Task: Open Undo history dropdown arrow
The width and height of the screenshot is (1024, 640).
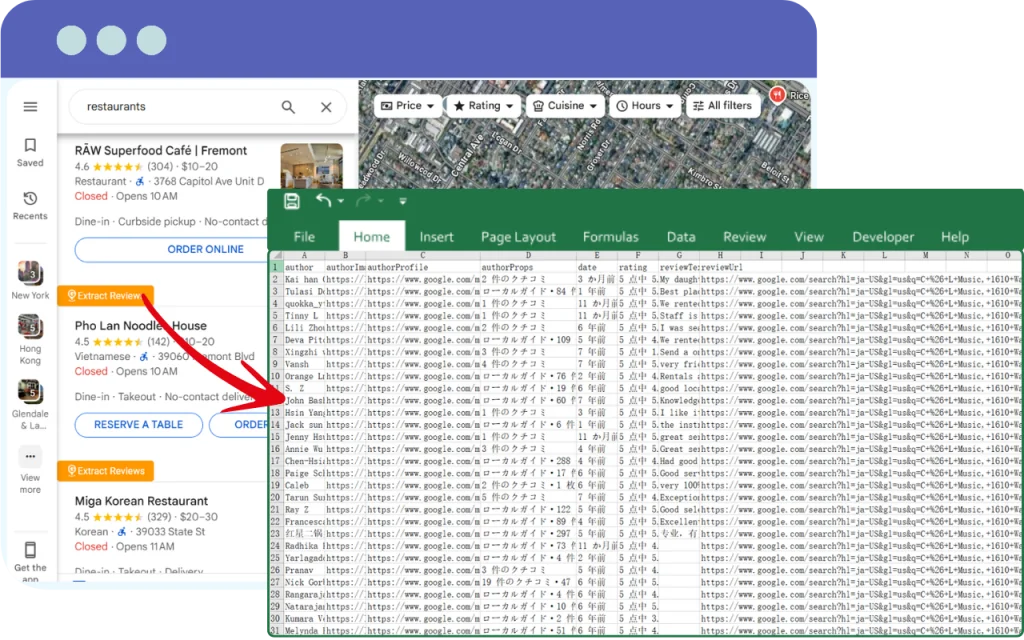Action: (341, 202)
